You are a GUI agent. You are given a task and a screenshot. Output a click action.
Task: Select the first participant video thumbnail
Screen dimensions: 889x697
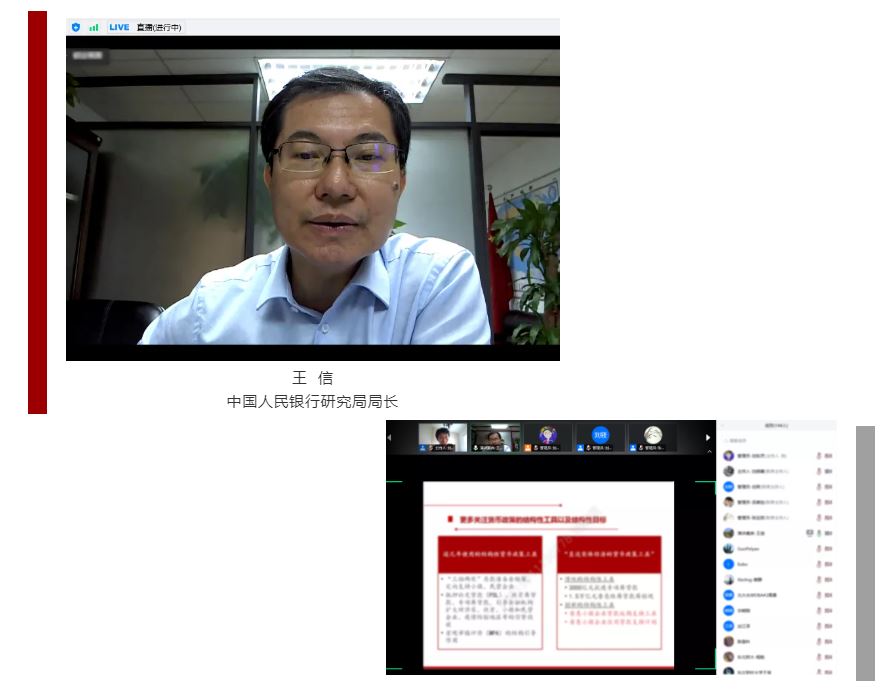(443, 437)
